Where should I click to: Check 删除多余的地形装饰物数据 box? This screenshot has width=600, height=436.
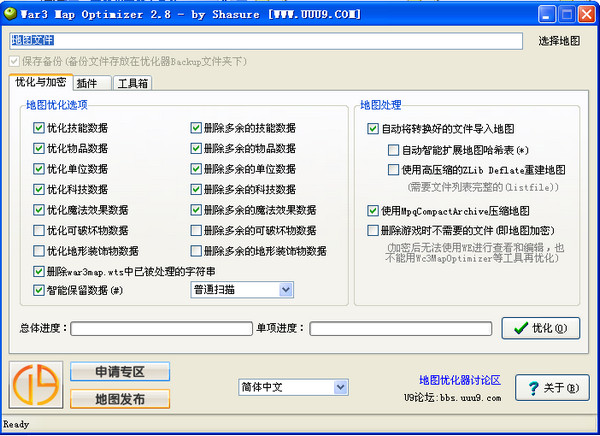tap(196, 251)
